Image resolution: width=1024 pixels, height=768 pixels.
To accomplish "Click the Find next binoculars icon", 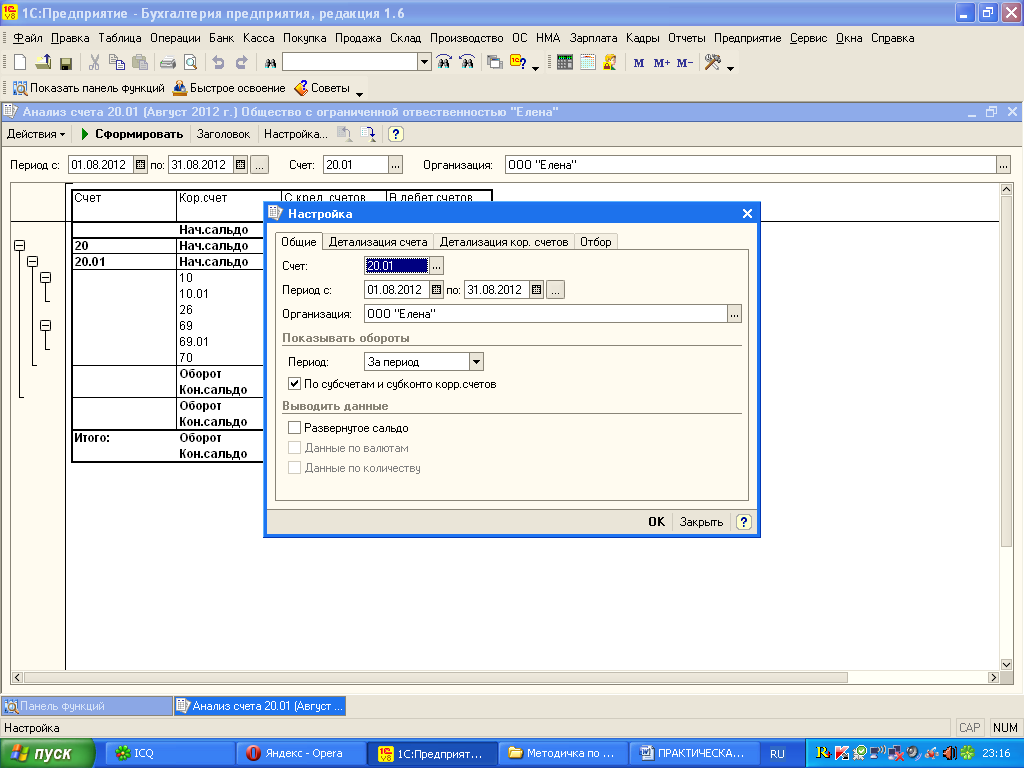I will [444, 63].
